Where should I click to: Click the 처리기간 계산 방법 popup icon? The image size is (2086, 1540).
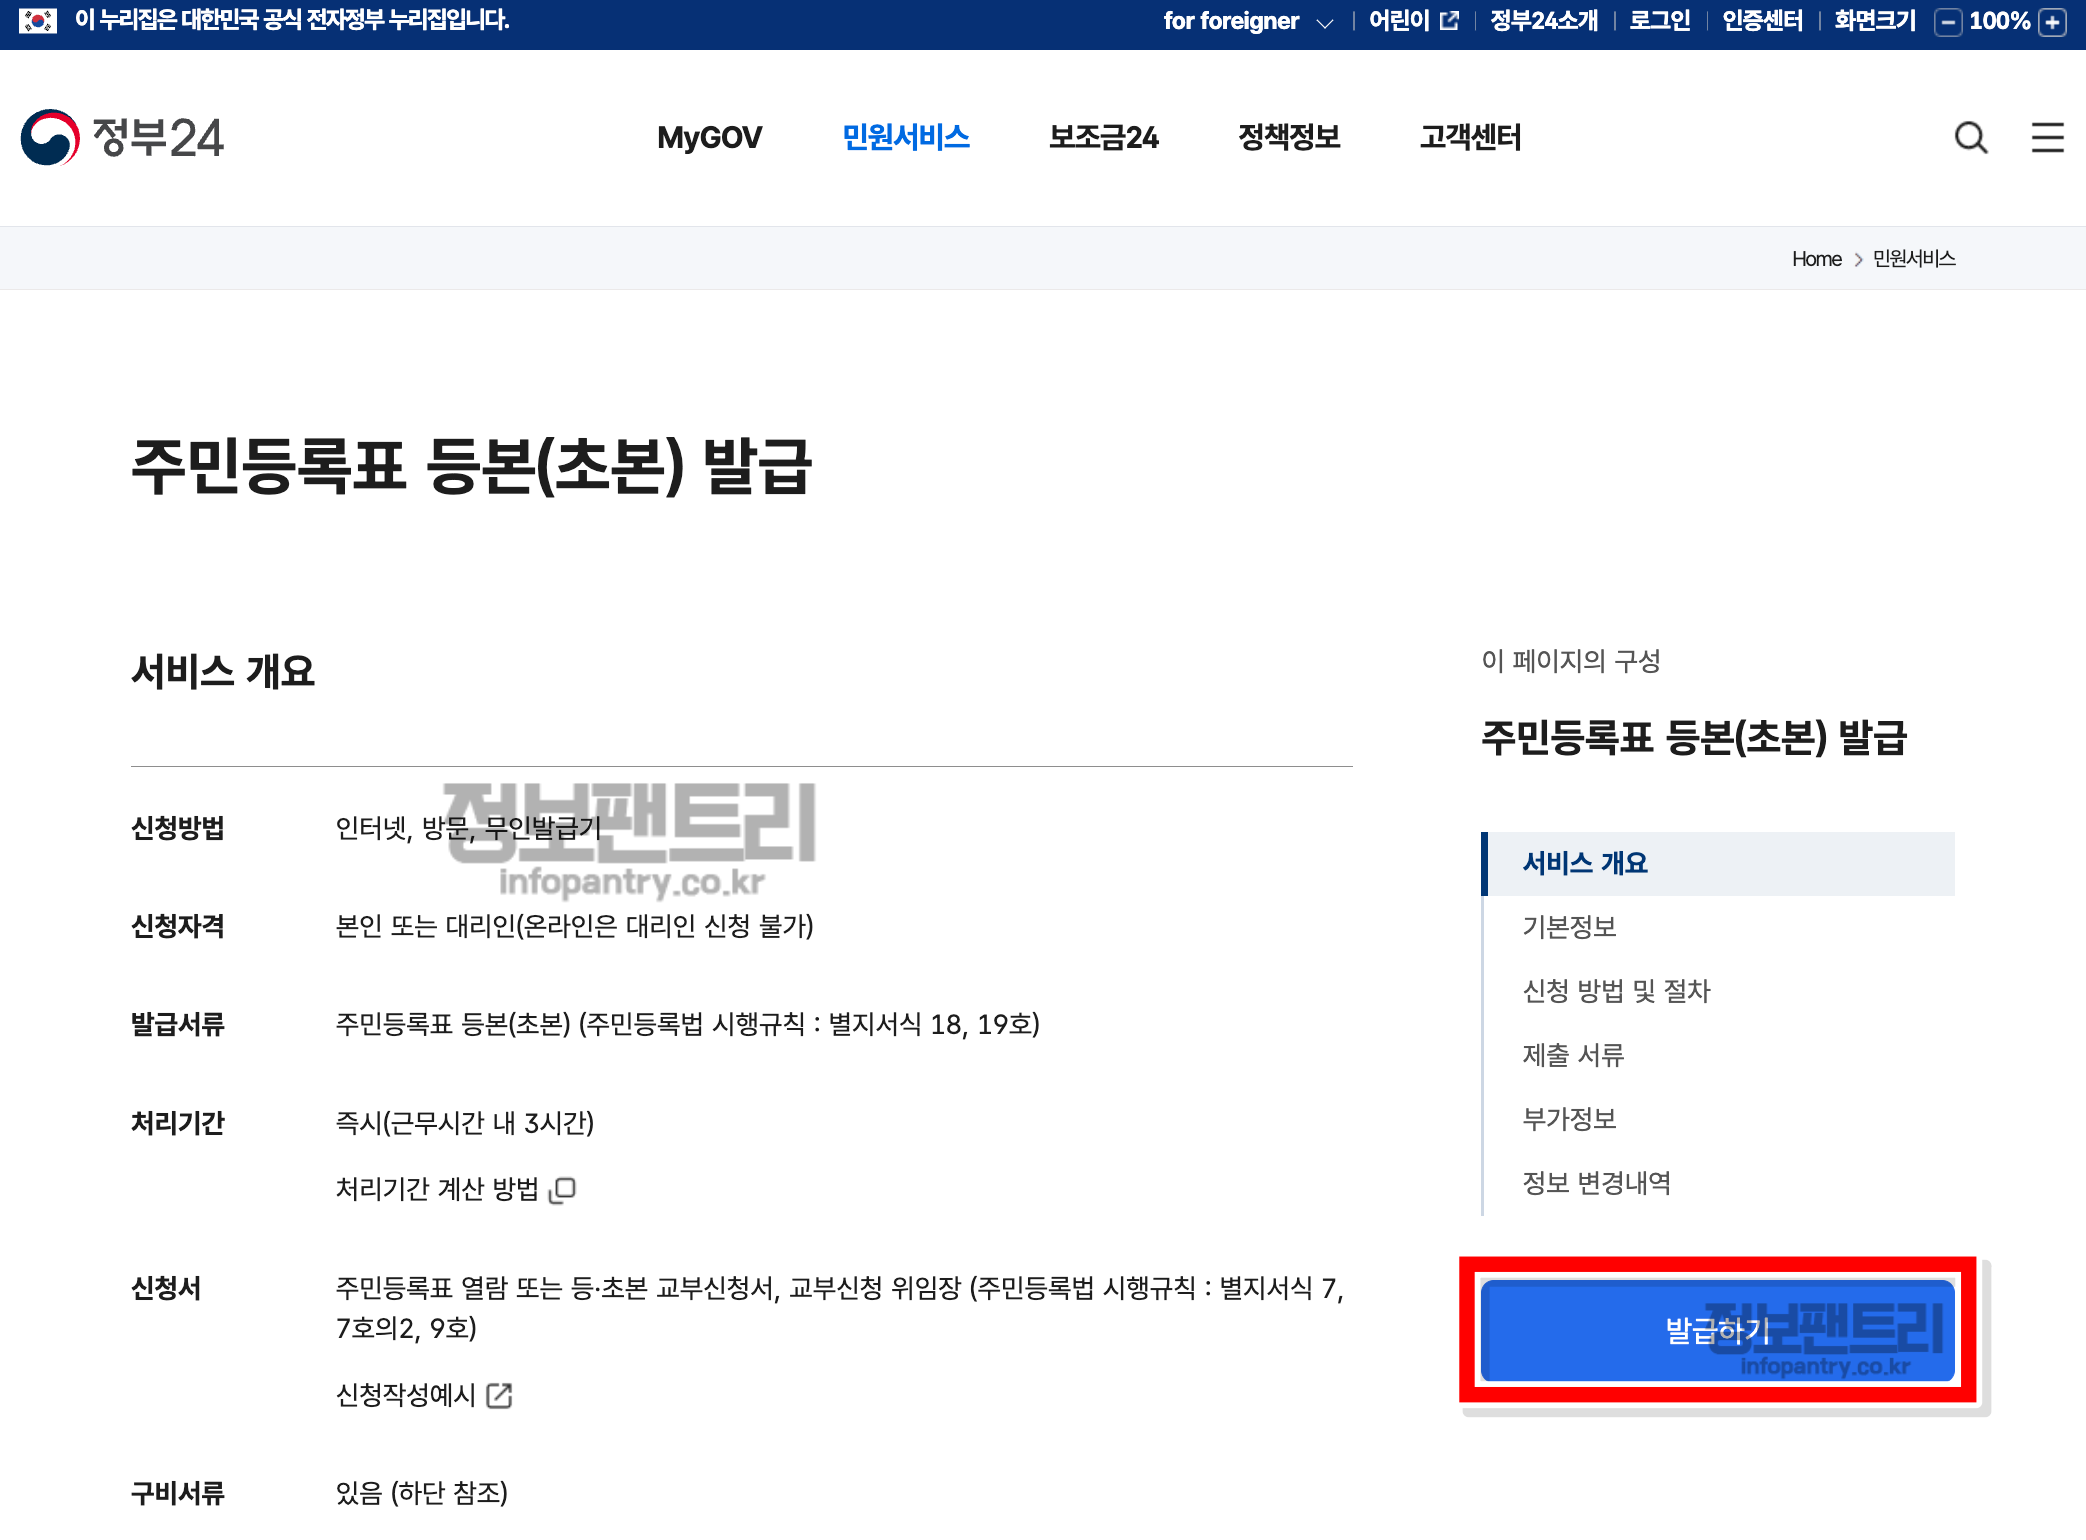point(564,1189)
